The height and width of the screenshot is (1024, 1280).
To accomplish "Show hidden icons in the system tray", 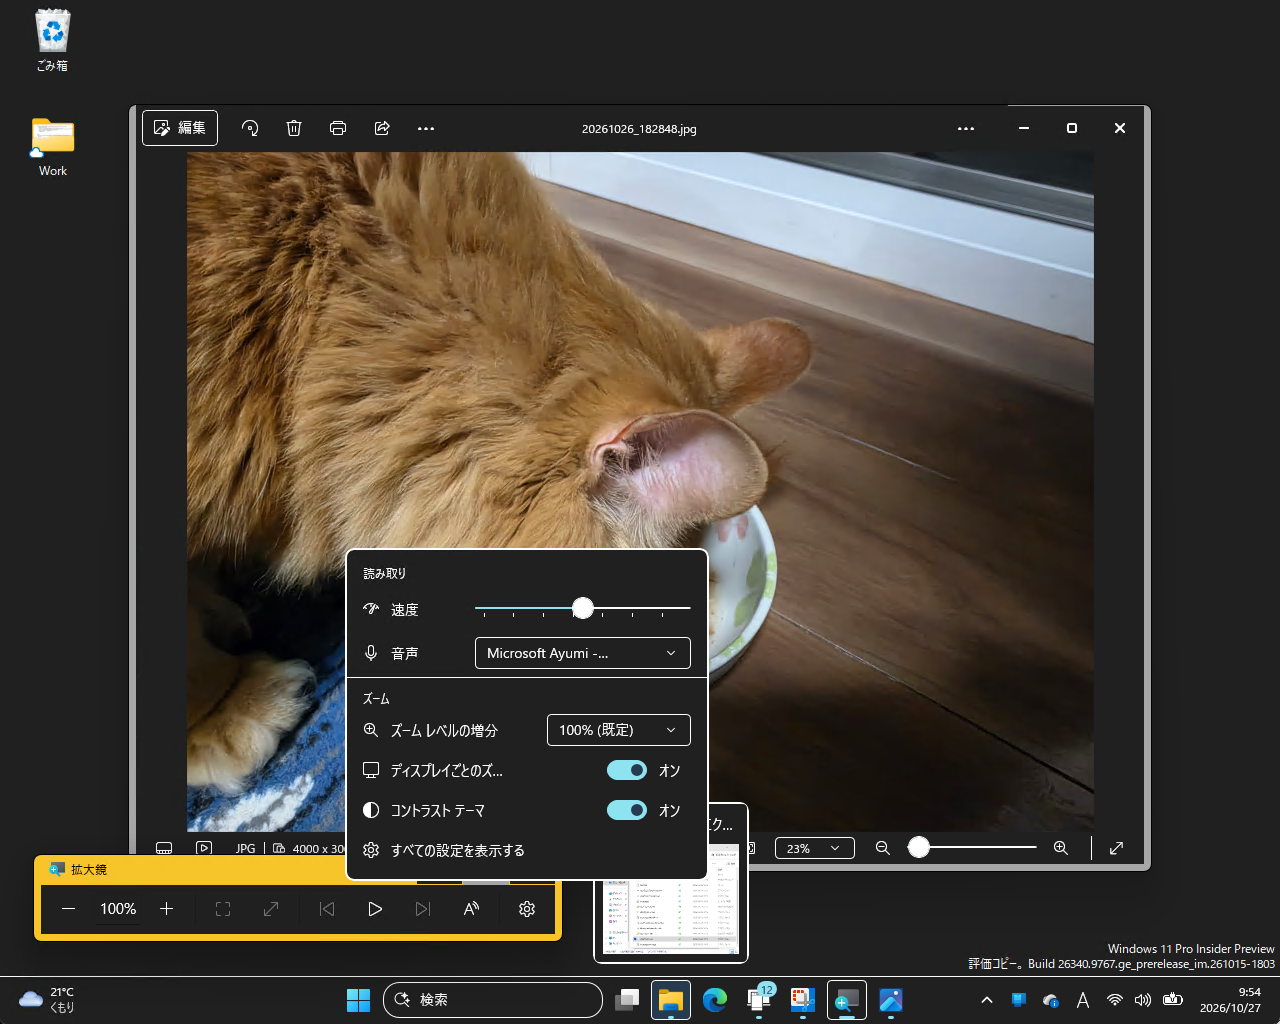I will click(987, 1000).
